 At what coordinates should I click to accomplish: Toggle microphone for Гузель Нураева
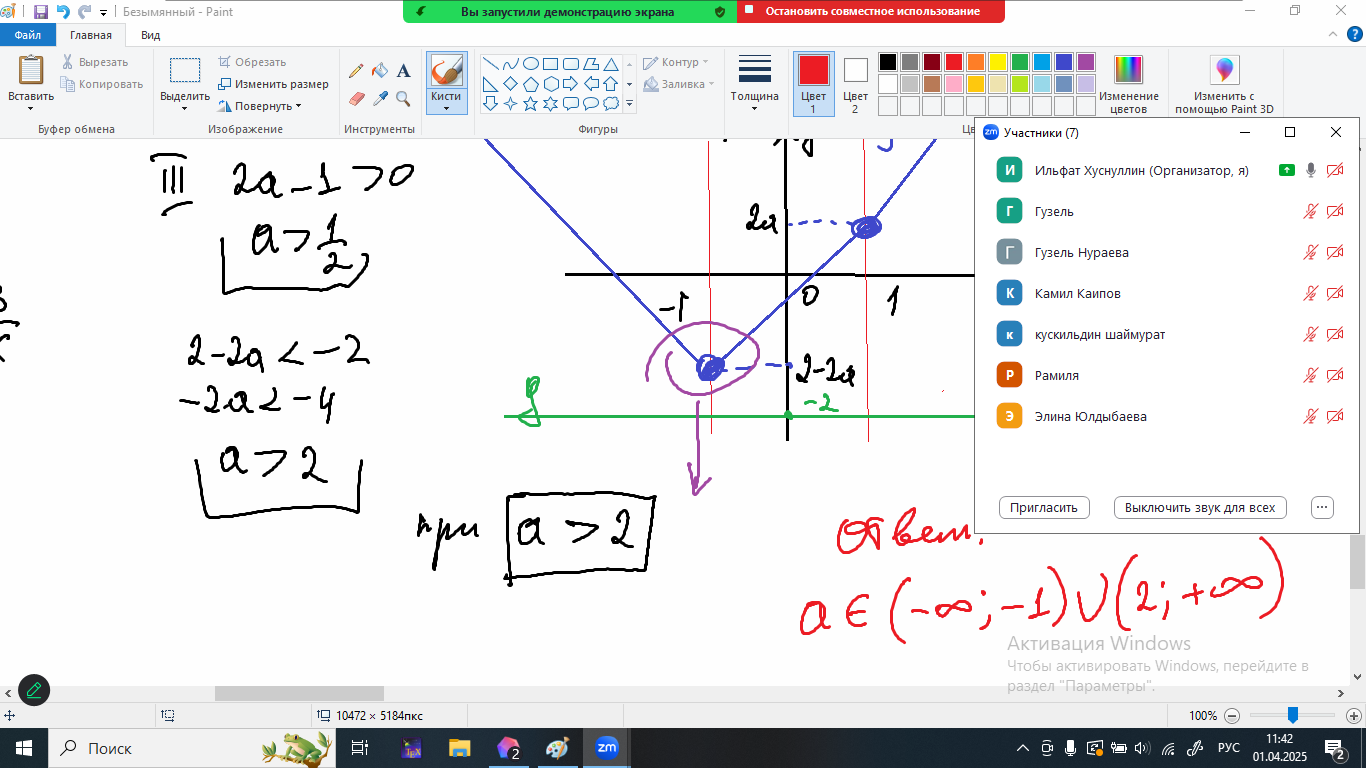[1311, 253]
